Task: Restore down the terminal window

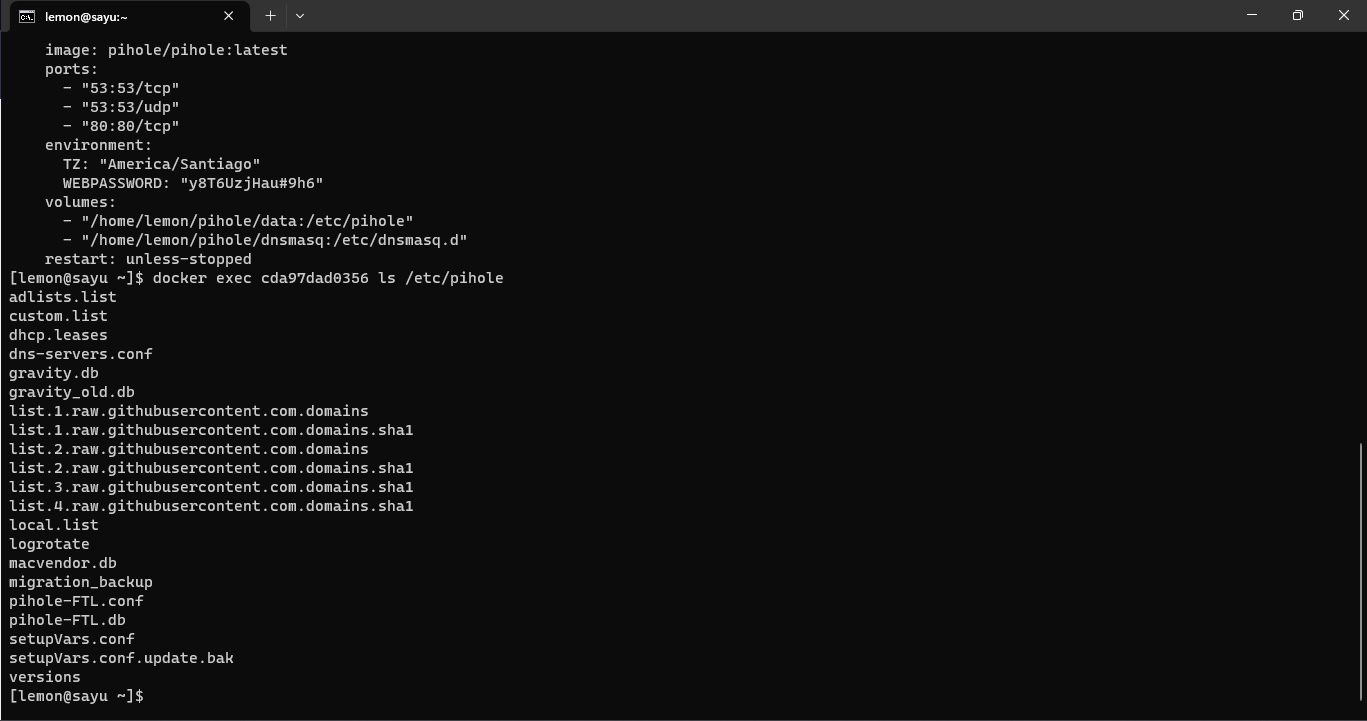Action: pyautogui.click(x=1298, y=15)
